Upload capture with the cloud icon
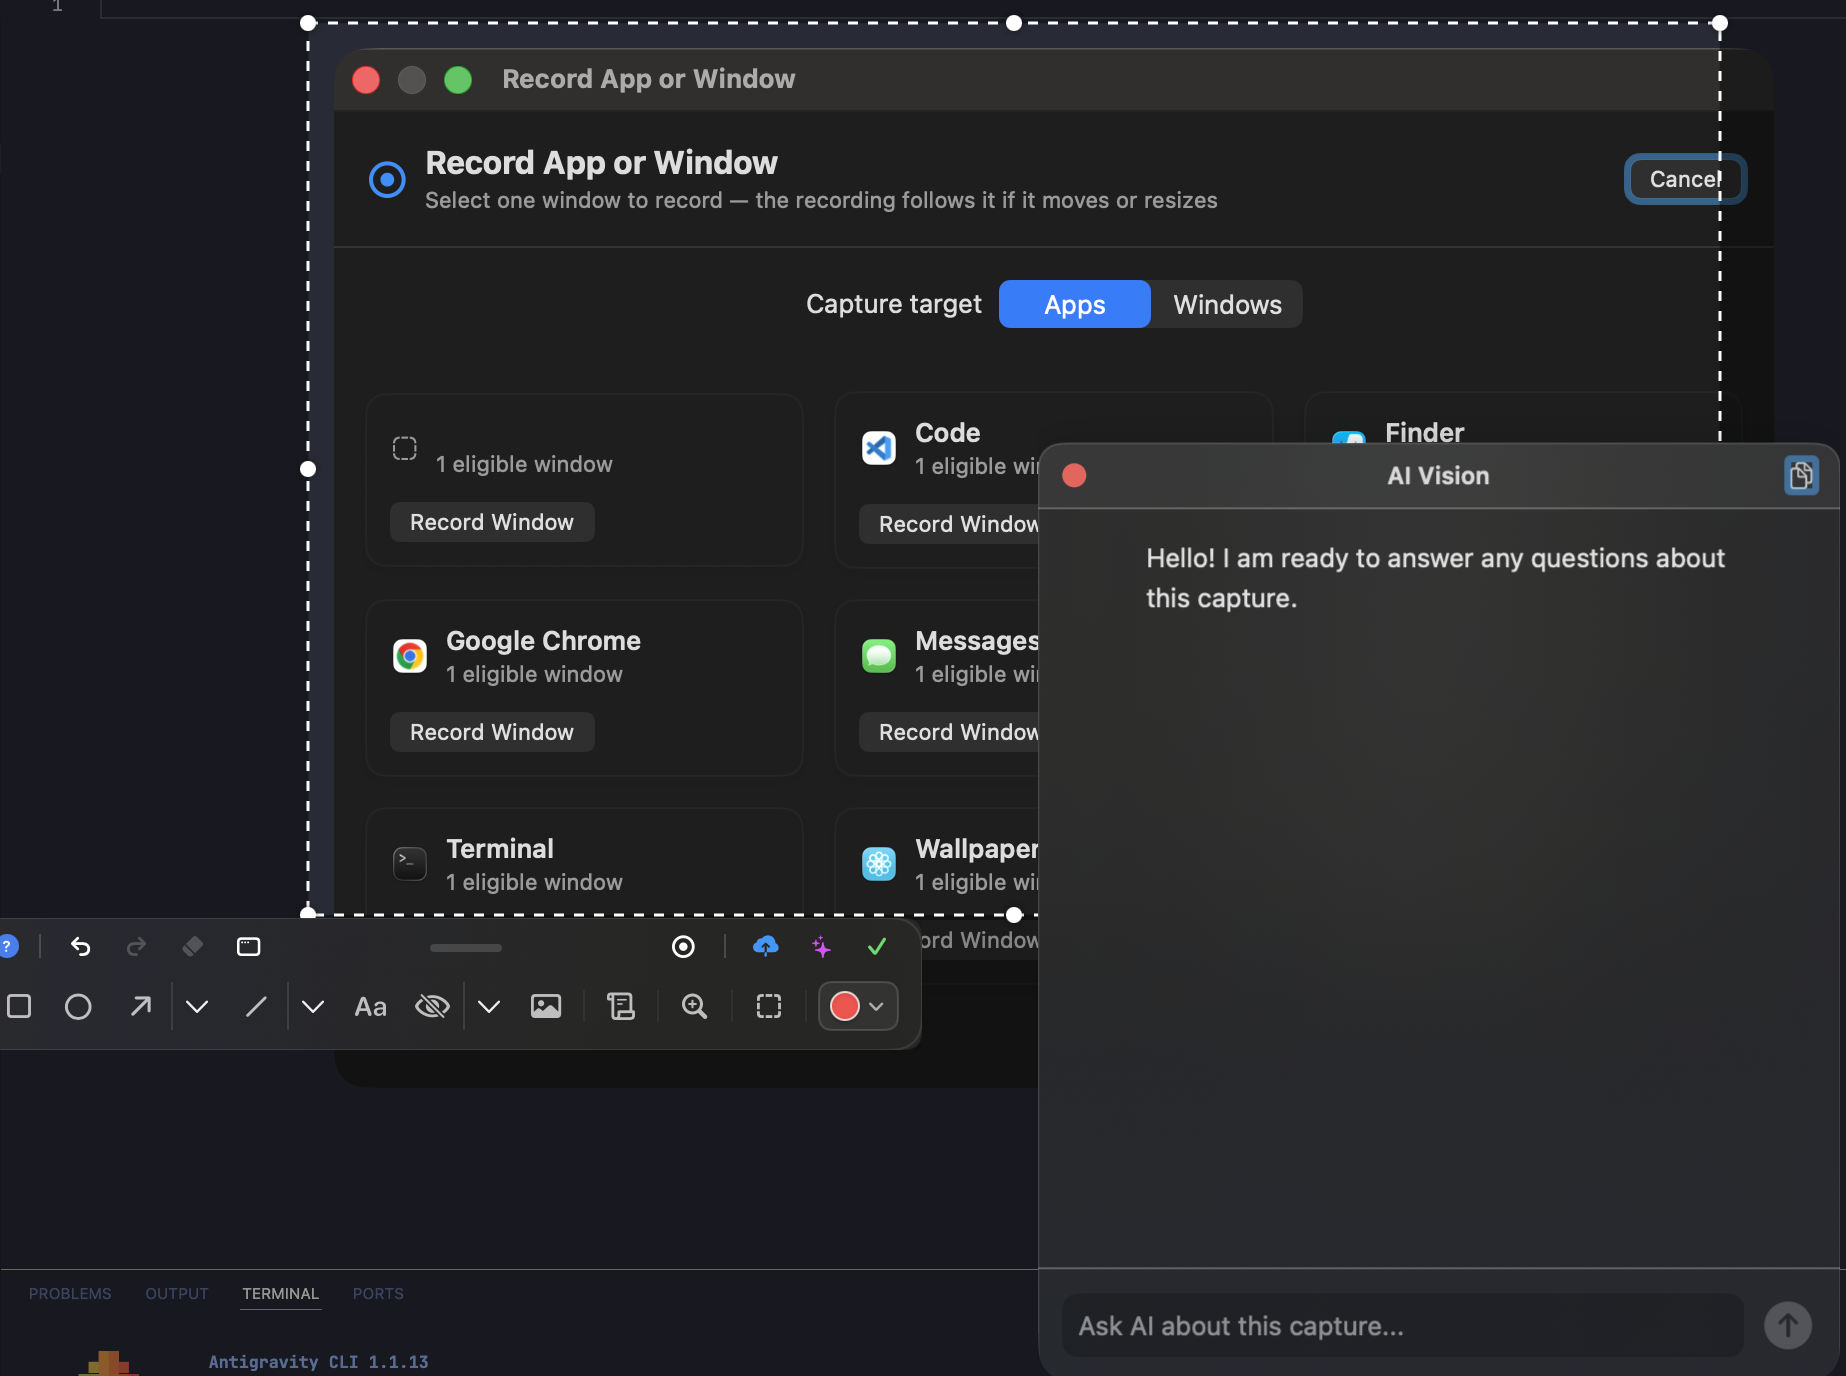Image resolution: width=1846 pixels, height=1376 pixels. click(766, 946)
